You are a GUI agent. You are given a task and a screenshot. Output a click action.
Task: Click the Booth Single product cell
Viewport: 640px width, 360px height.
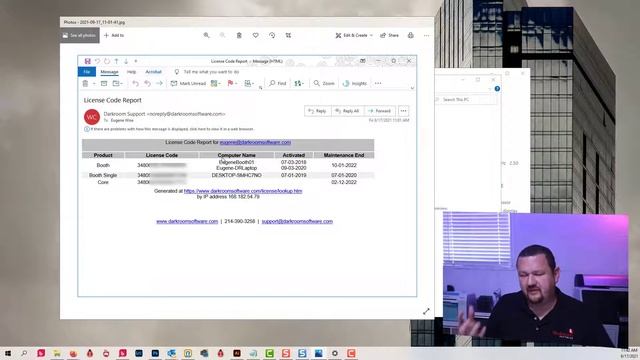coord(103,175)
